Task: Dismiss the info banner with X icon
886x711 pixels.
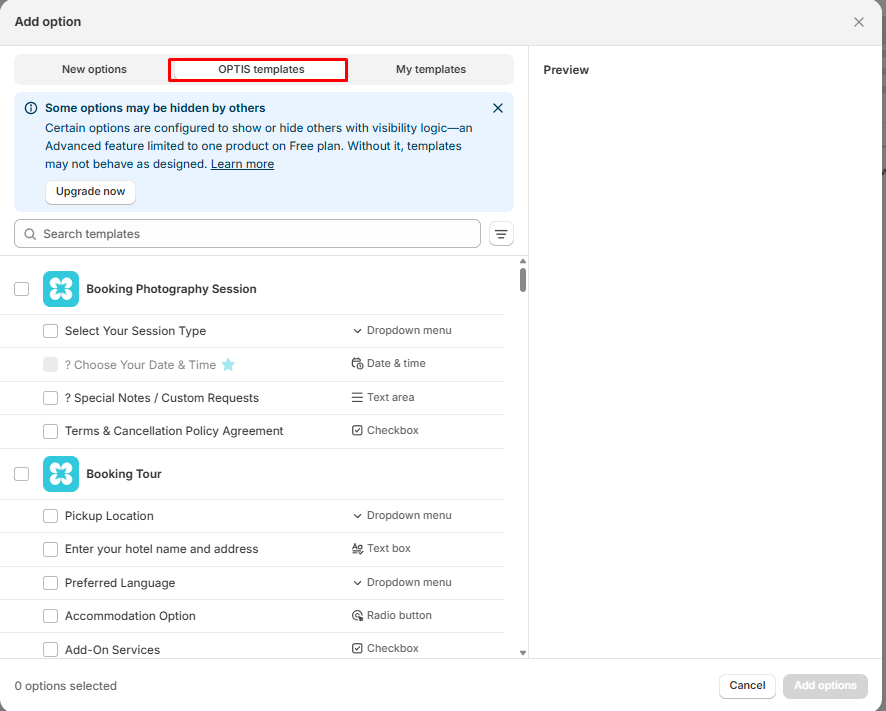Action: [498, 108]
